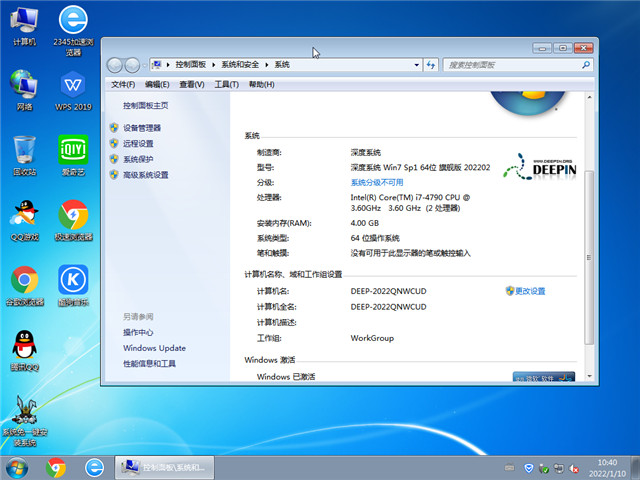Screen dimensions: 640x480
Task: Open the 工具(T) menu
Action: pos(226,85)
